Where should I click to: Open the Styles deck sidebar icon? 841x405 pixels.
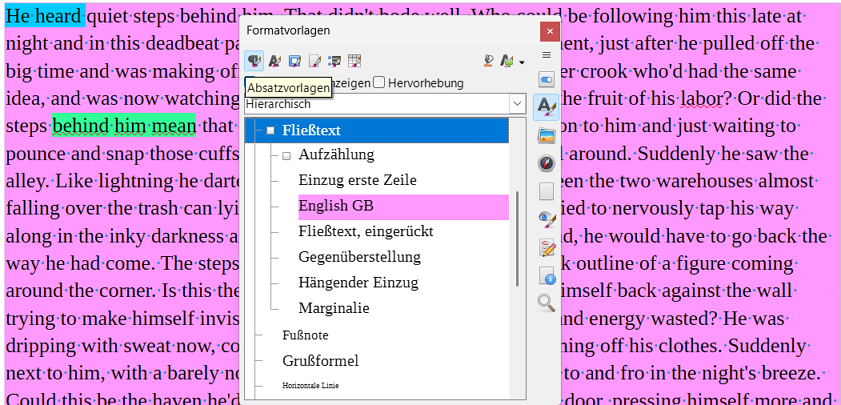(546, 107)
